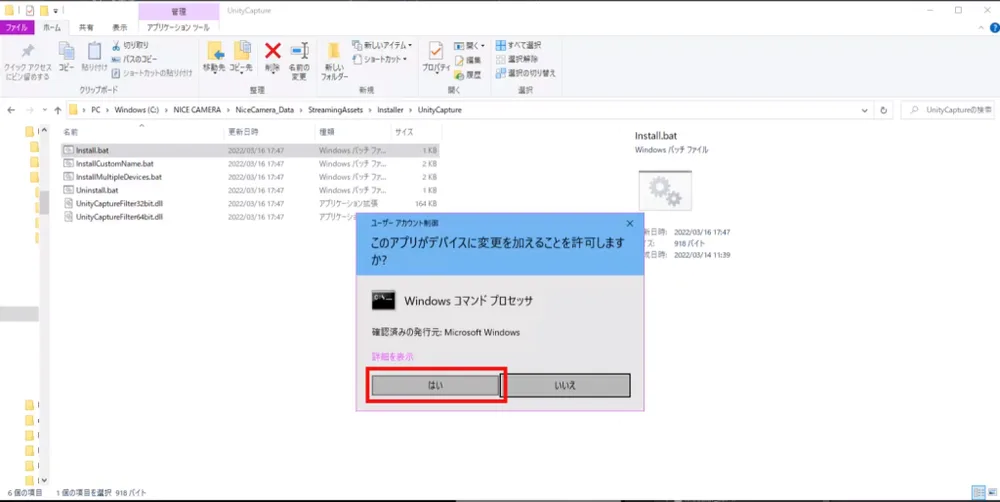1000x502 pixels.
Task: Create 新しいフォルダー
Action: (334, 61)
